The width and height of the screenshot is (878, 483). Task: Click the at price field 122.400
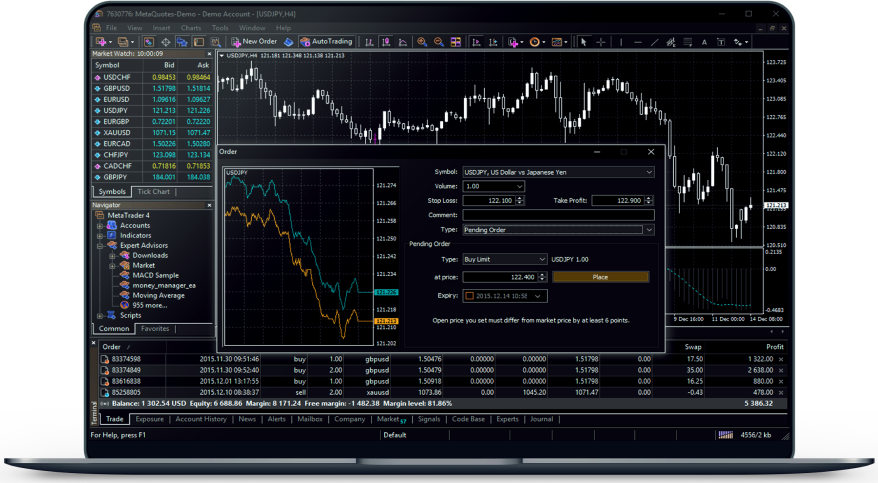500,278
